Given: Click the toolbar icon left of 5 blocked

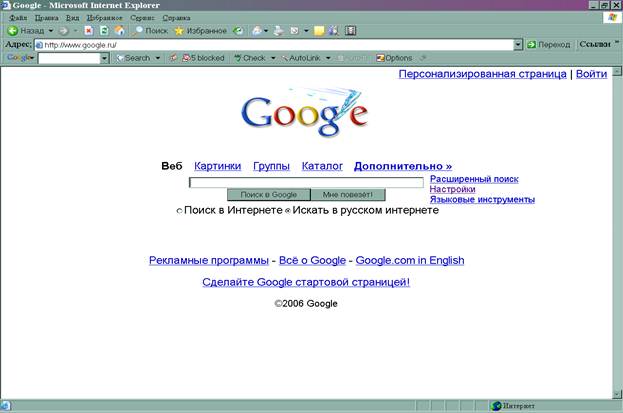Looking at the screenshot, I should (174, 58).
